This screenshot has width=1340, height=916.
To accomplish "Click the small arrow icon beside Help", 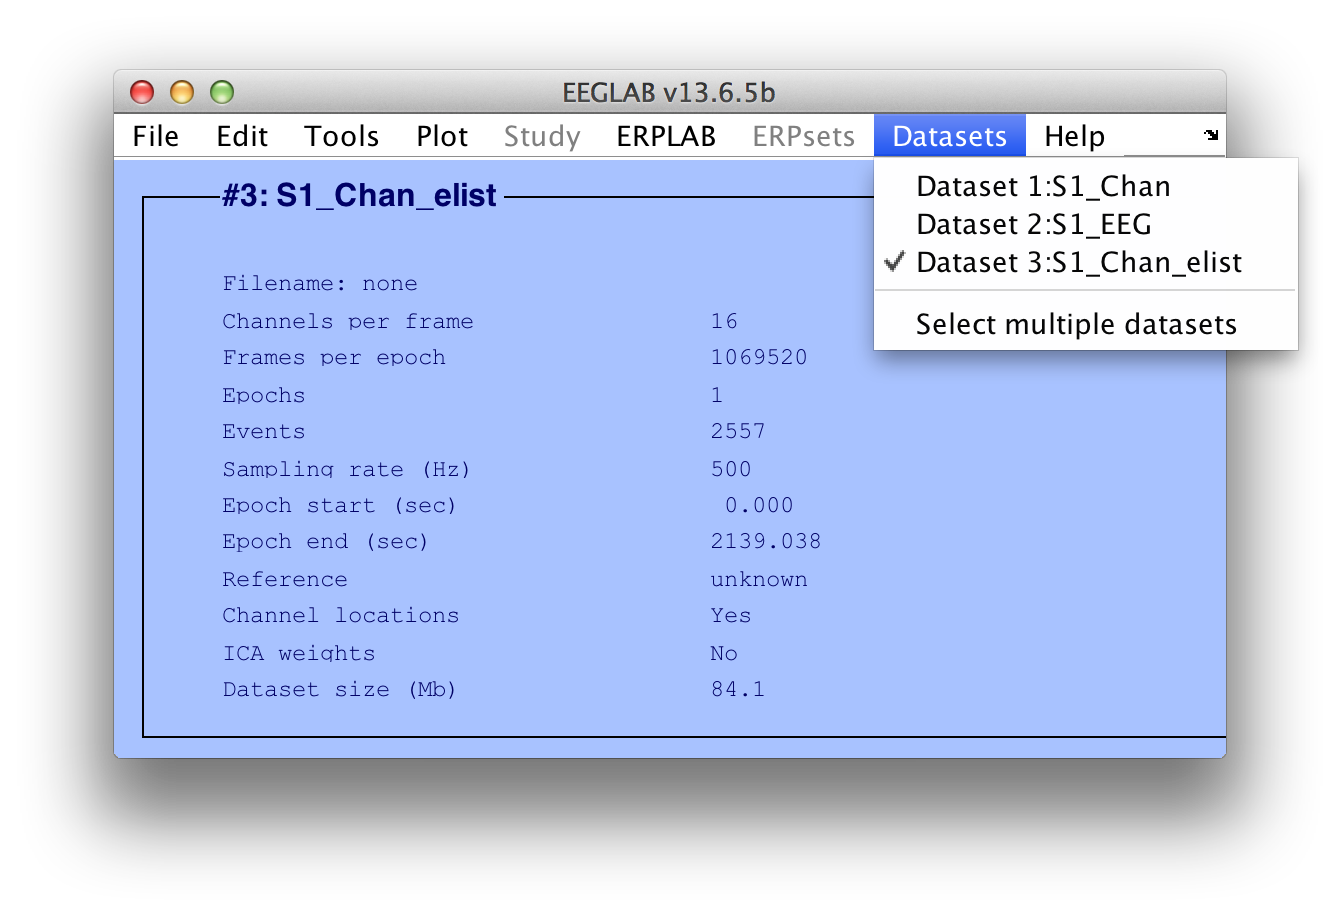I will (x=1211, y=135).
